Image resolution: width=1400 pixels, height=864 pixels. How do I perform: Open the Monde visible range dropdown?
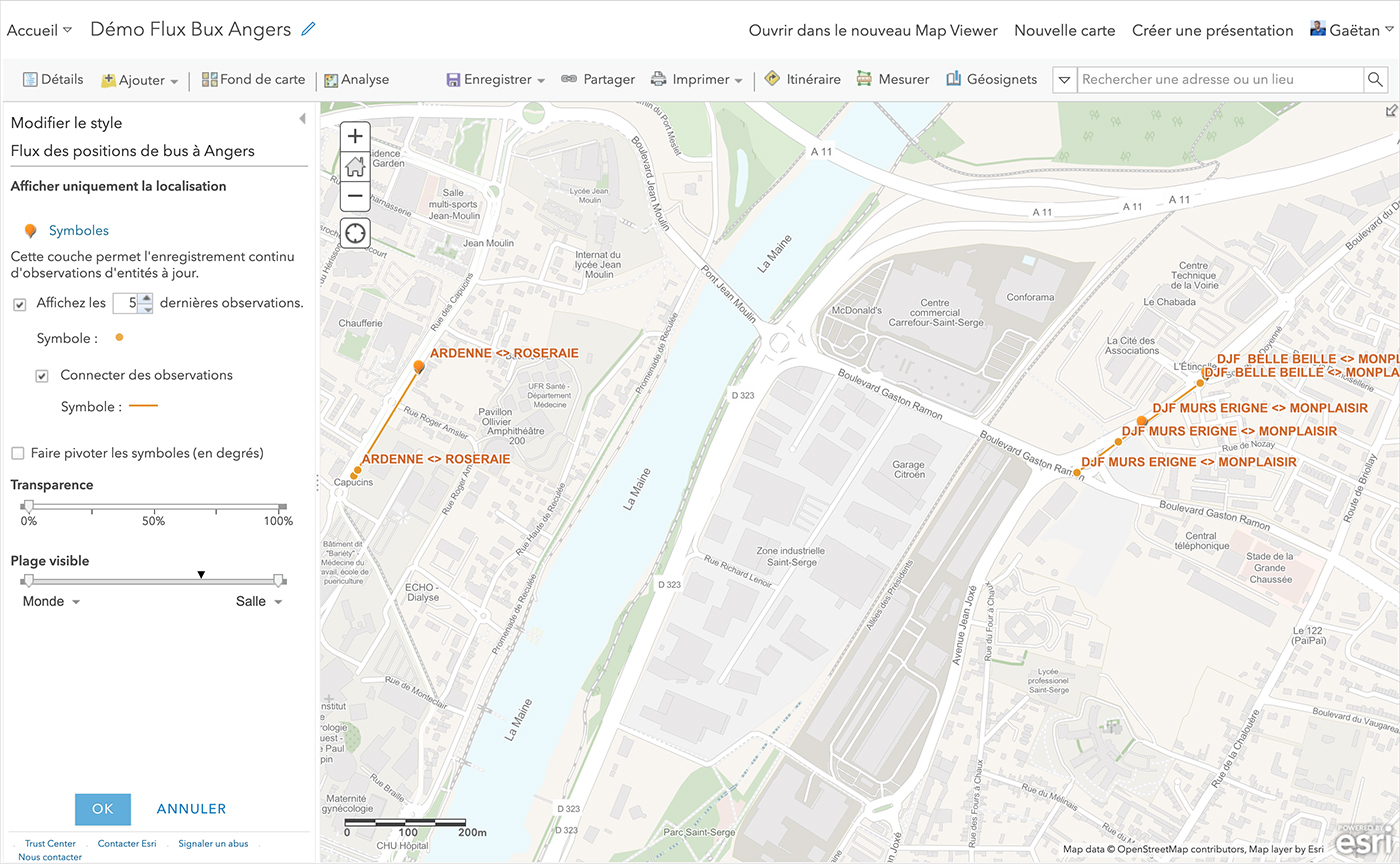pyautogui.click(x=52, y=602)
